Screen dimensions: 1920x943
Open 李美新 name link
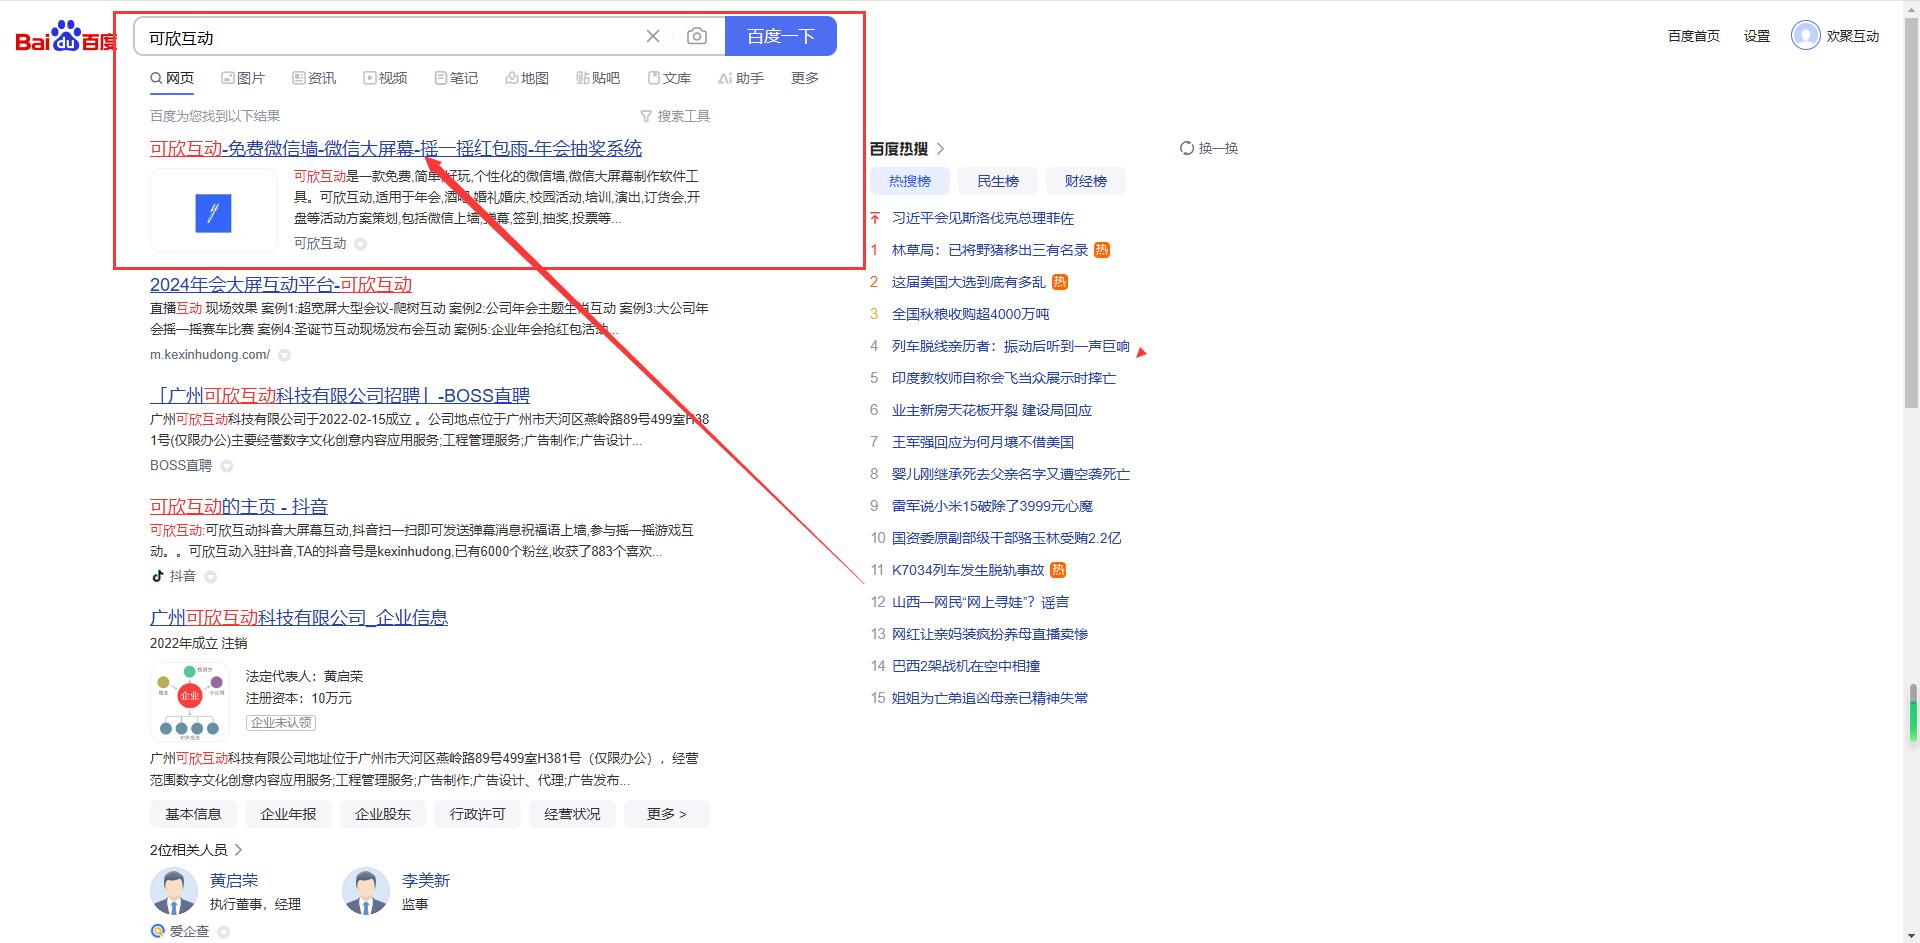[x=426, y=880]
